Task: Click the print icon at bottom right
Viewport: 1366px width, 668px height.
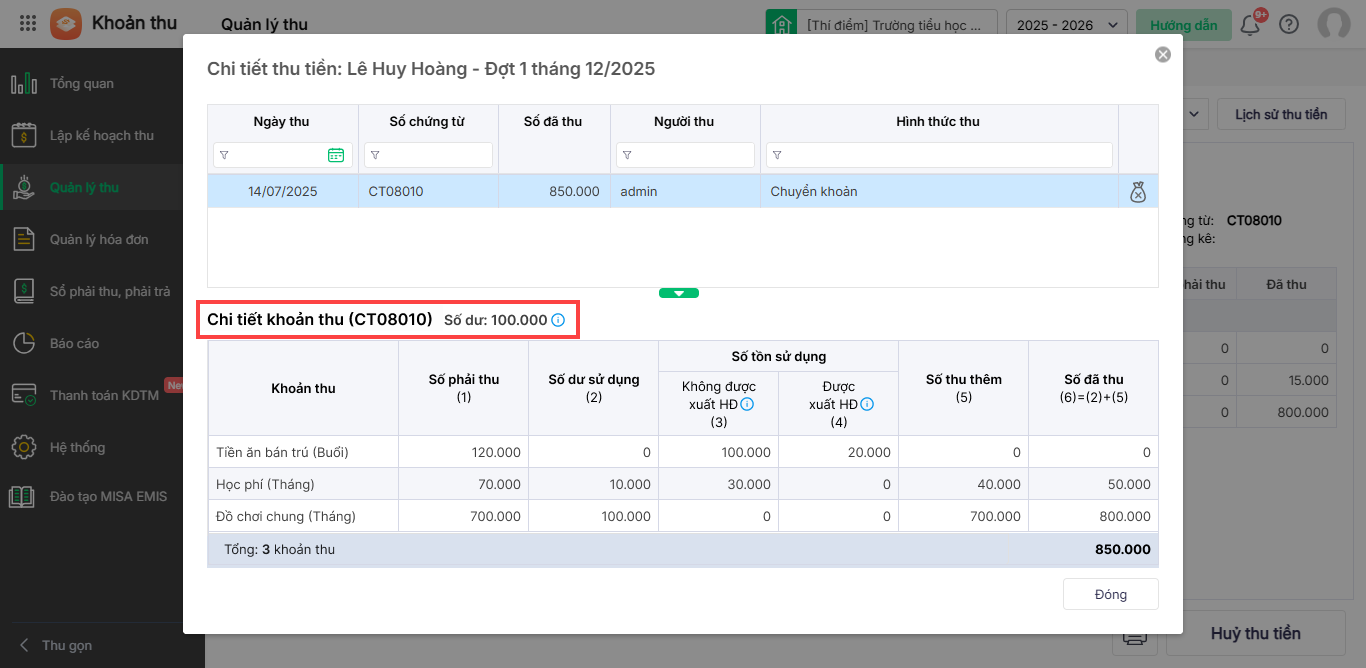Action: pos(1133,635)
